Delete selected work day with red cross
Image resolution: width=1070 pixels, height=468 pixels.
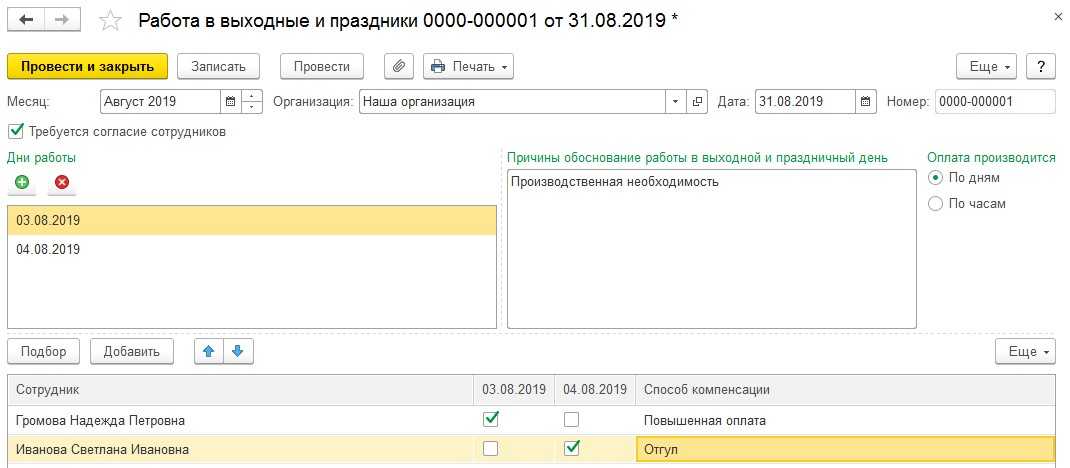(x=62, y=183)
